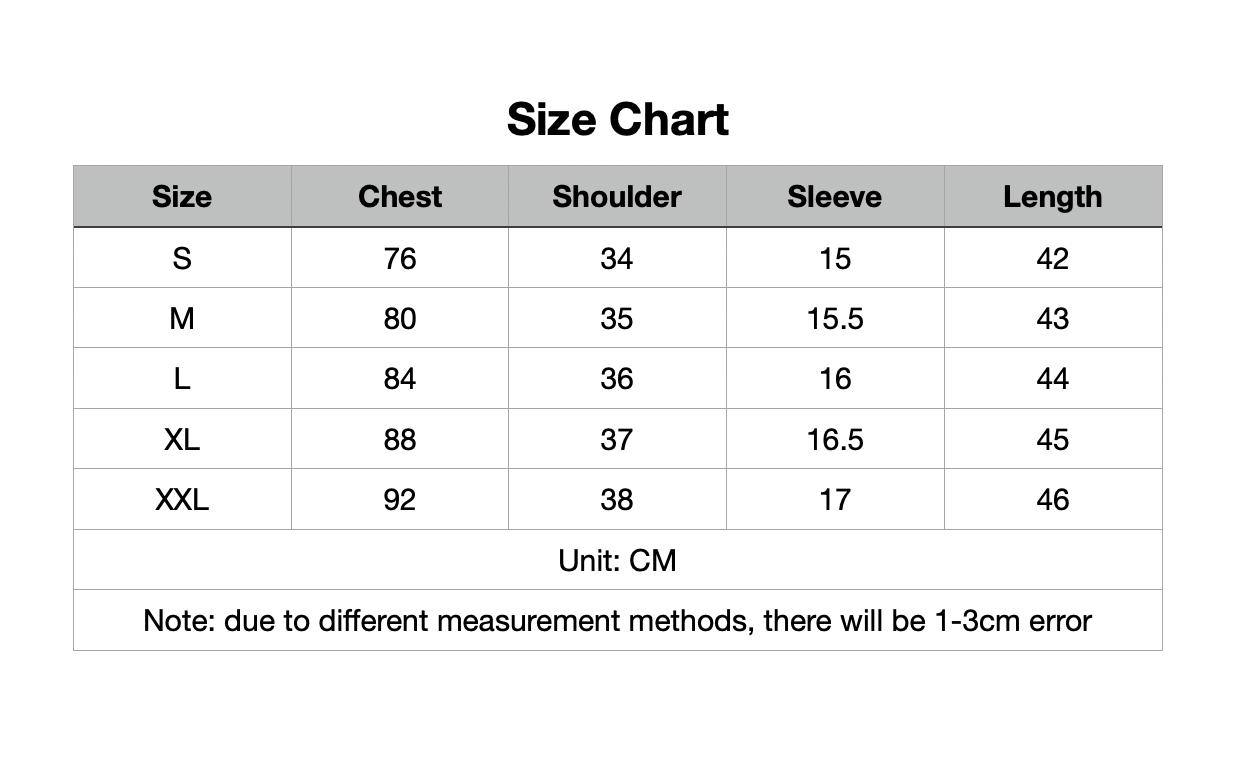This screenshot has width=1248, height=776.
Task: Click the L size row label
Action: coord(182,379)
